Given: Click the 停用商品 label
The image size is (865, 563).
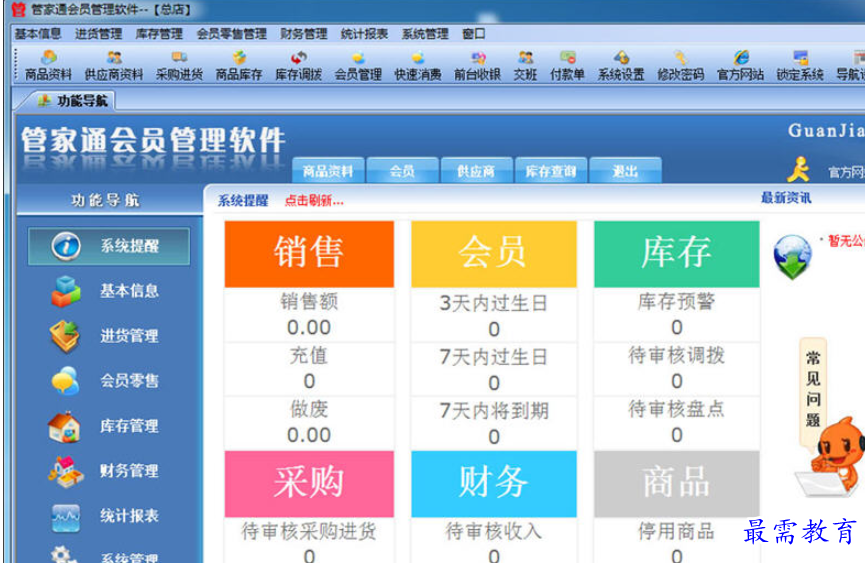Looking at the screenshot, I should pyautogui.click(x=676, y=532).
